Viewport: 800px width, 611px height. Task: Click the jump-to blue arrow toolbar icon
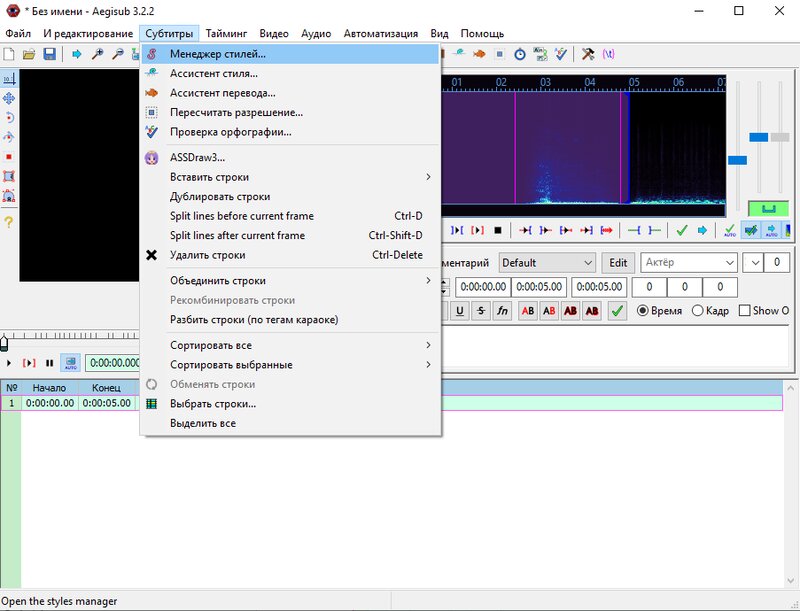pyautogui.click(x=77, y=54)
